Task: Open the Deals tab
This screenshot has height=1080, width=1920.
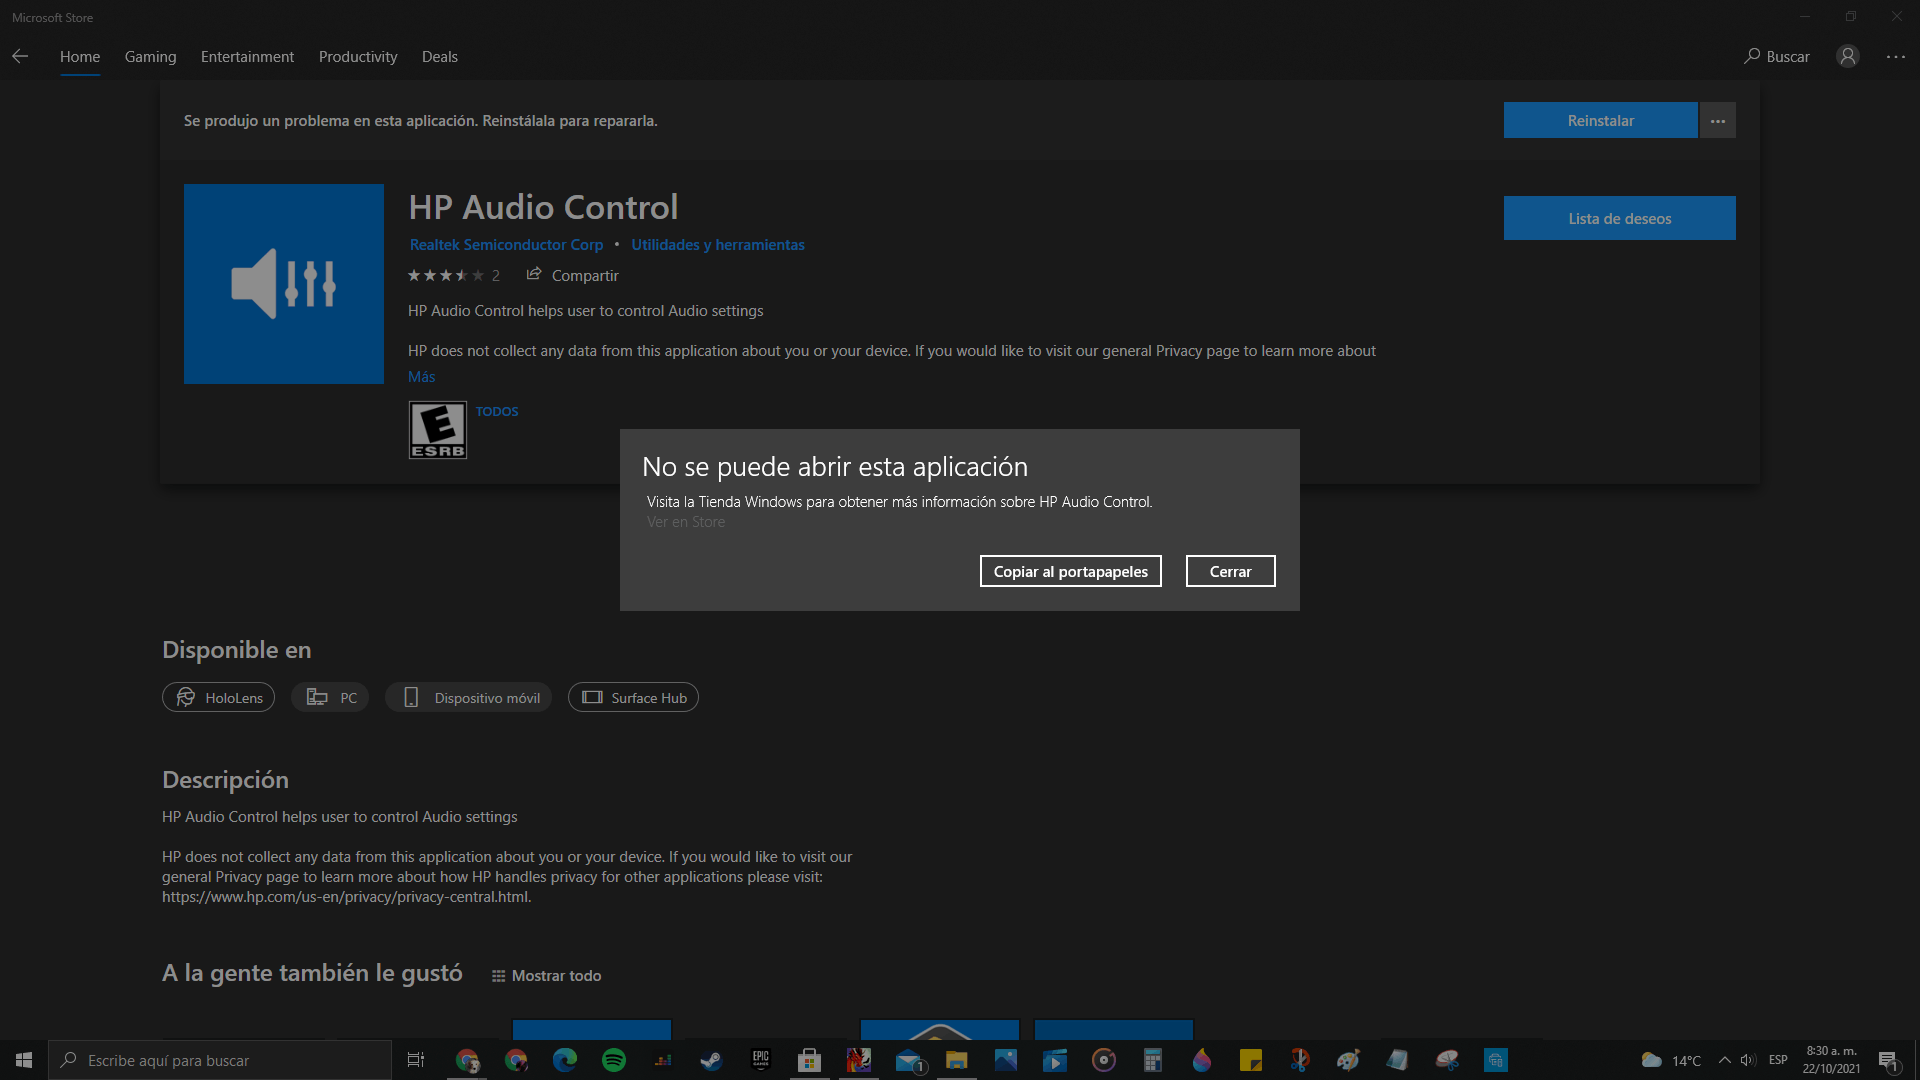Action: (x=439, y=57)
